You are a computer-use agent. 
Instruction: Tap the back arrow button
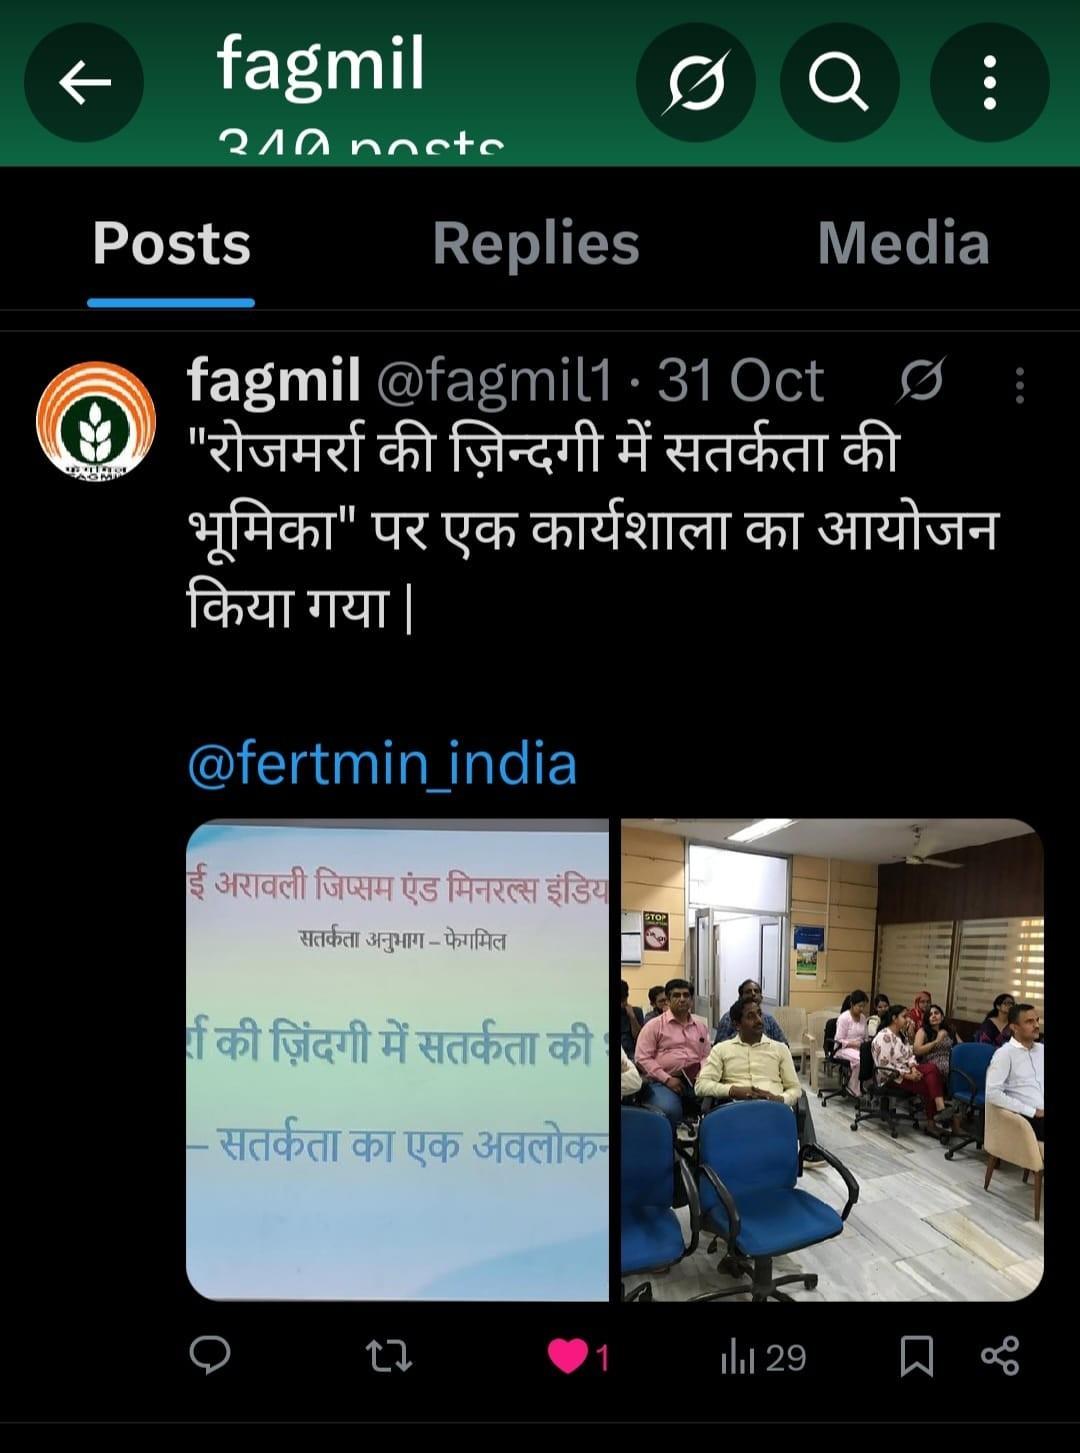(x=84, y=82)
